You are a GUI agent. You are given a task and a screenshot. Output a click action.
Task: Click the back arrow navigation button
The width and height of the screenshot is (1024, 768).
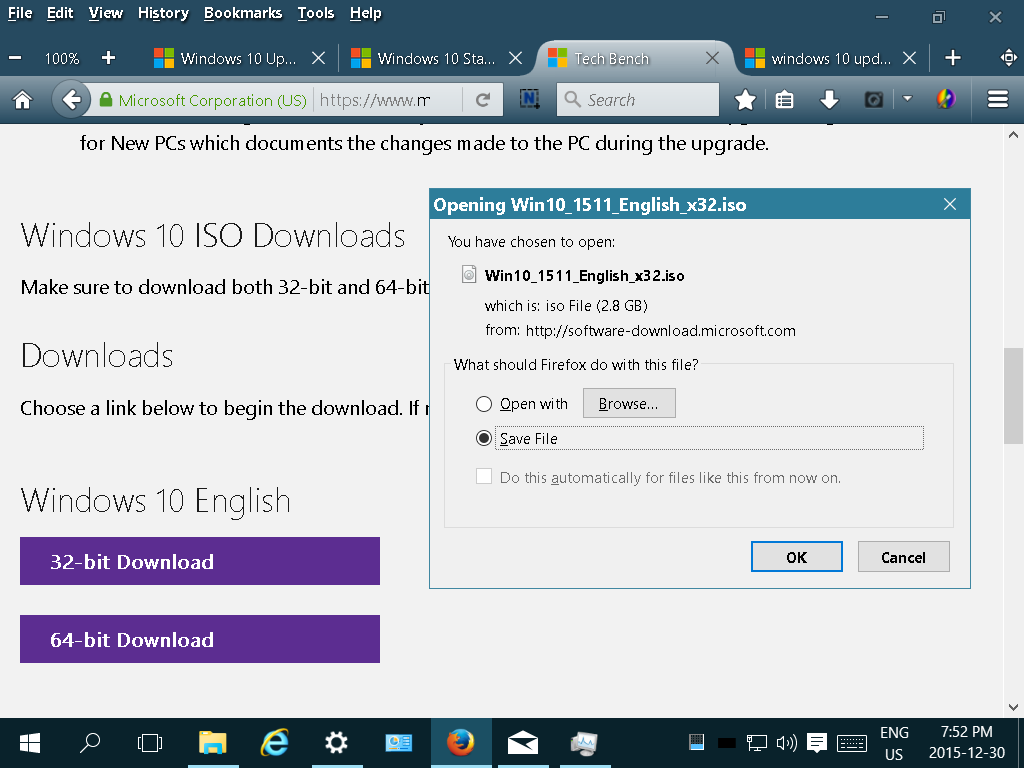[x=71, y=100]
